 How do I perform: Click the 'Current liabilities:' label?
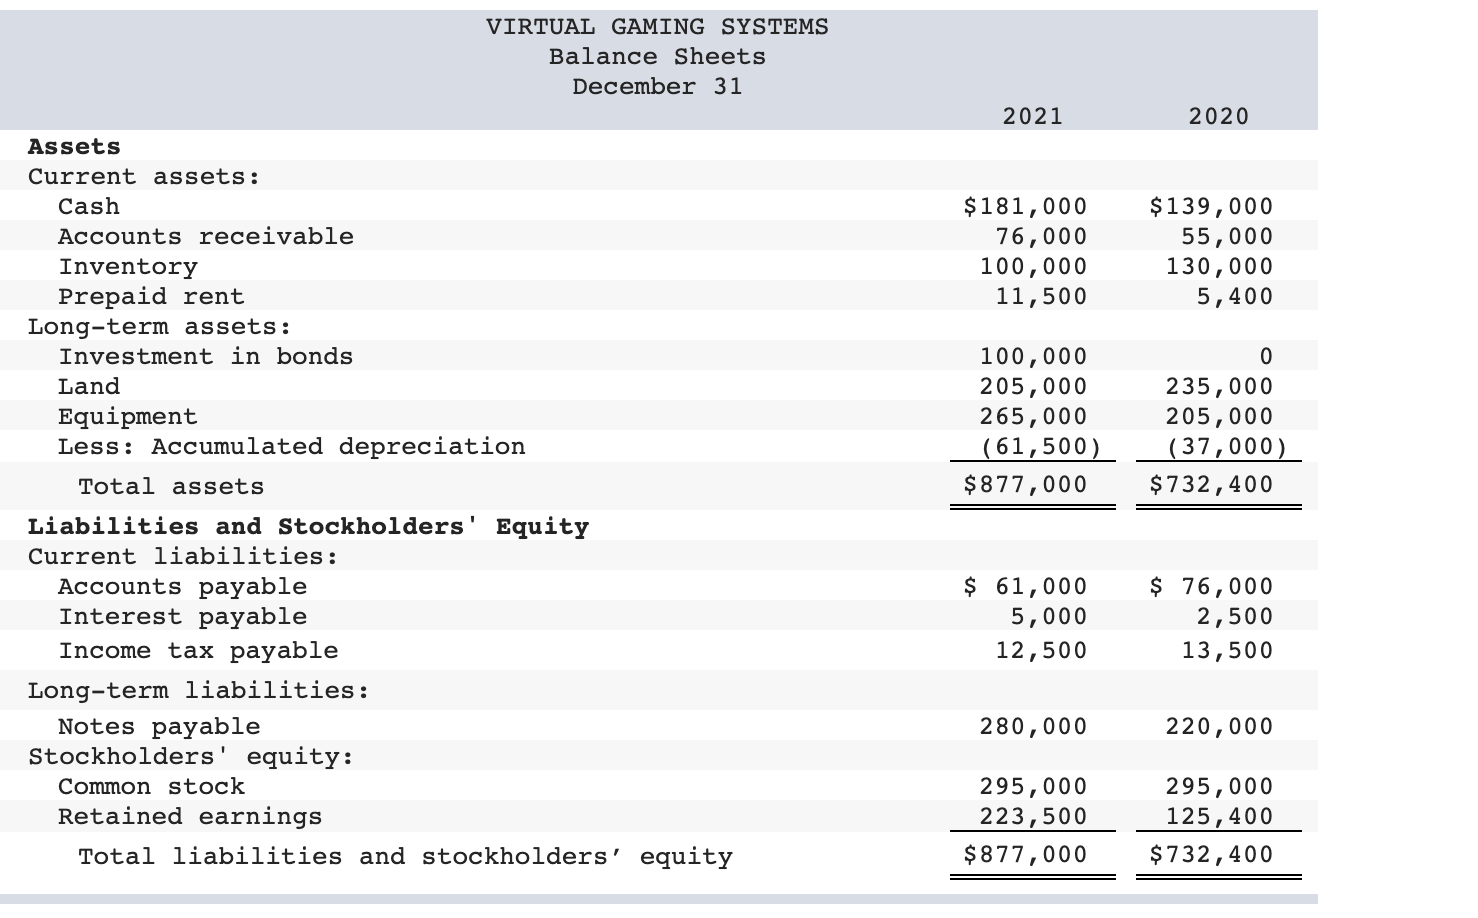click(x=183, y=556)
